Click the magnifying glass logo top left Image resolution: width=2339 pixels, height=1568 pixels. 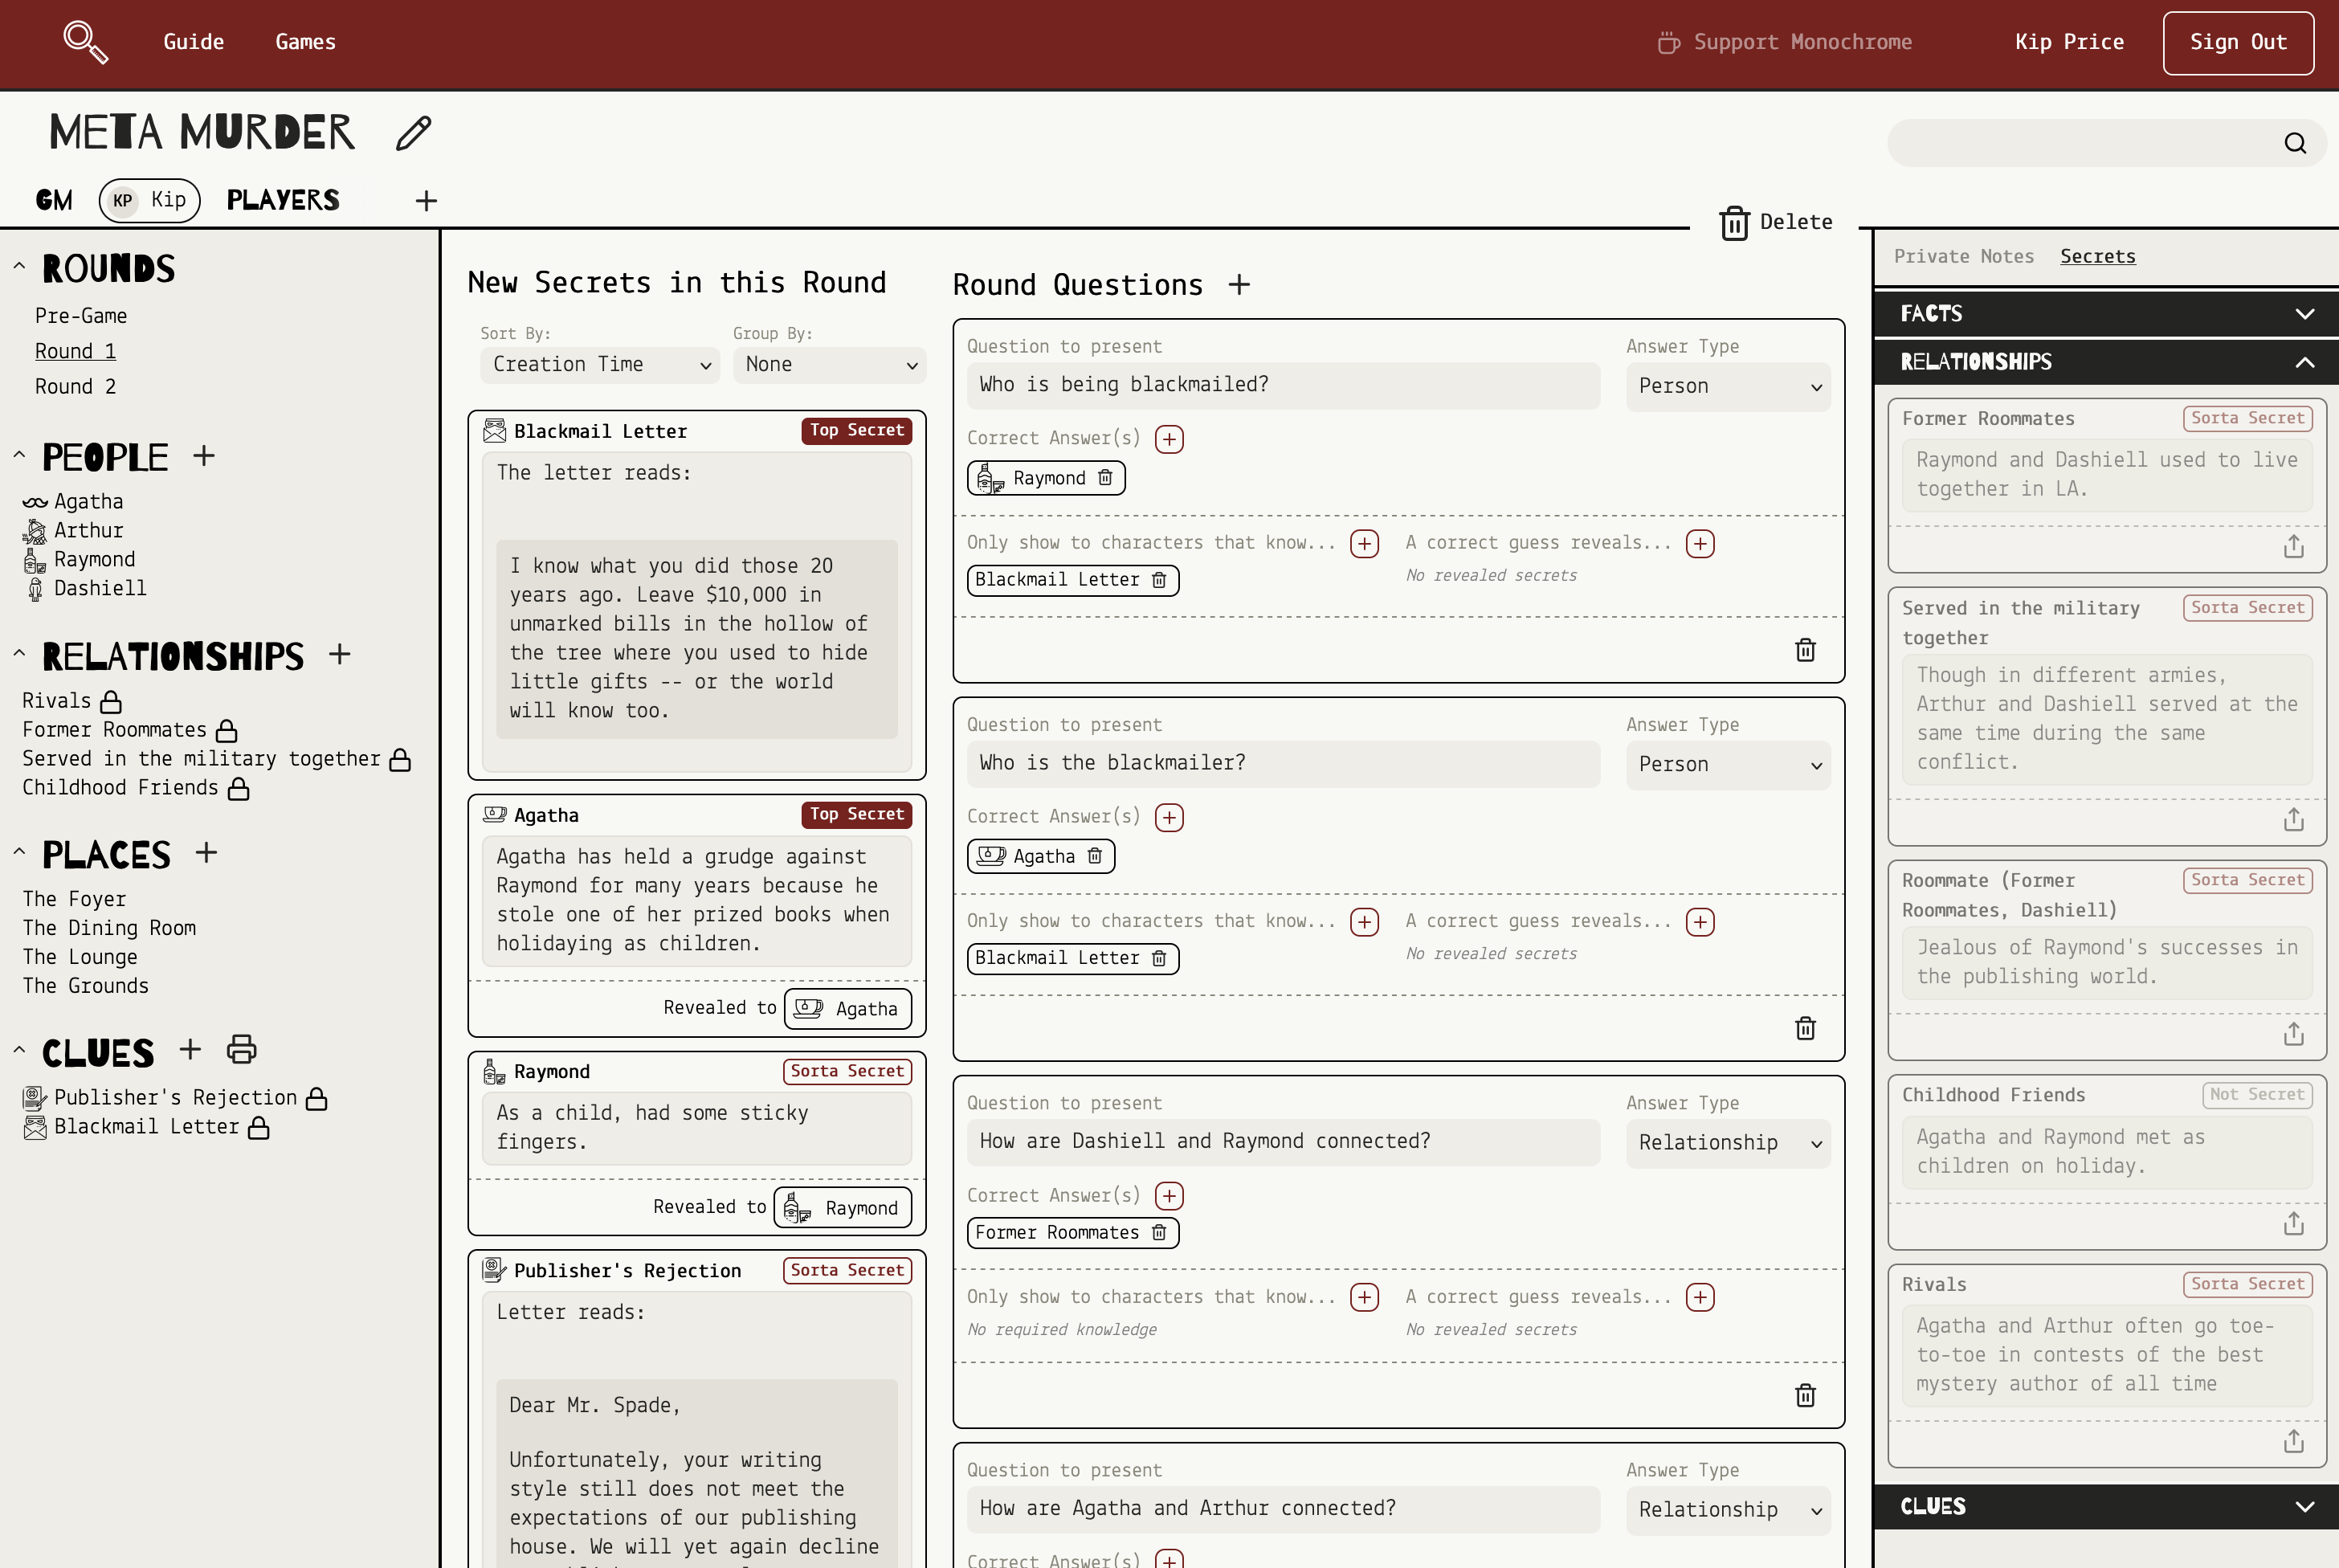(x=86, y=42)
